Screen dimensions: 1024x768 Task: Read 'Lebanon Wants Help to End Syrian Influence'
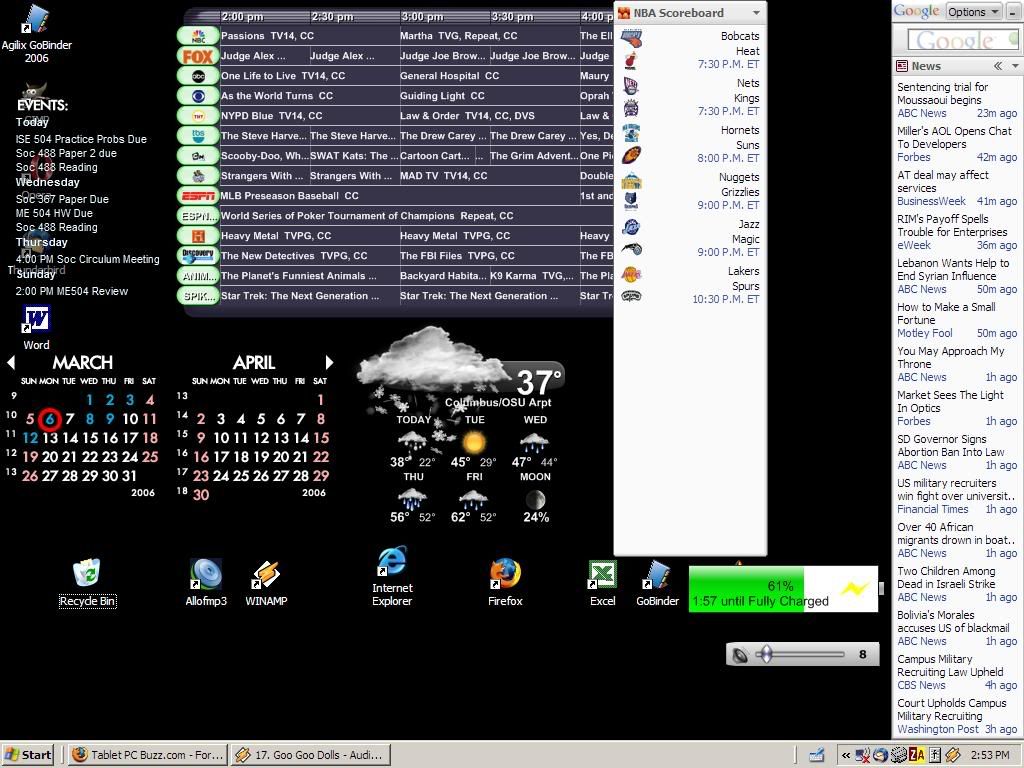tap(953, 269)
